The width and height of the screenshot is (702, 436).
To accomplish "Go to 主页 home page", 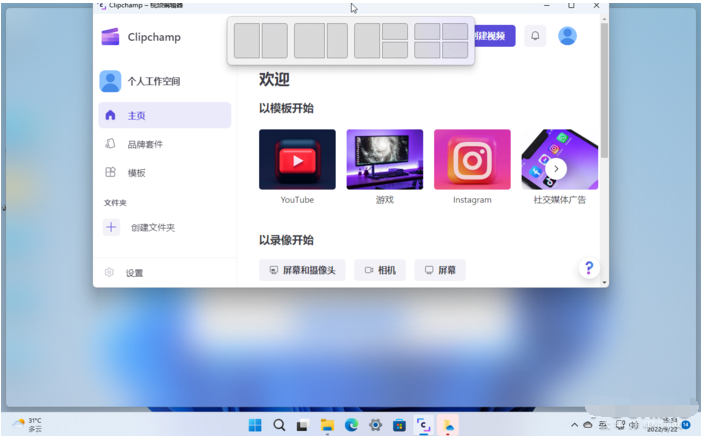I will tap(164, 115).
